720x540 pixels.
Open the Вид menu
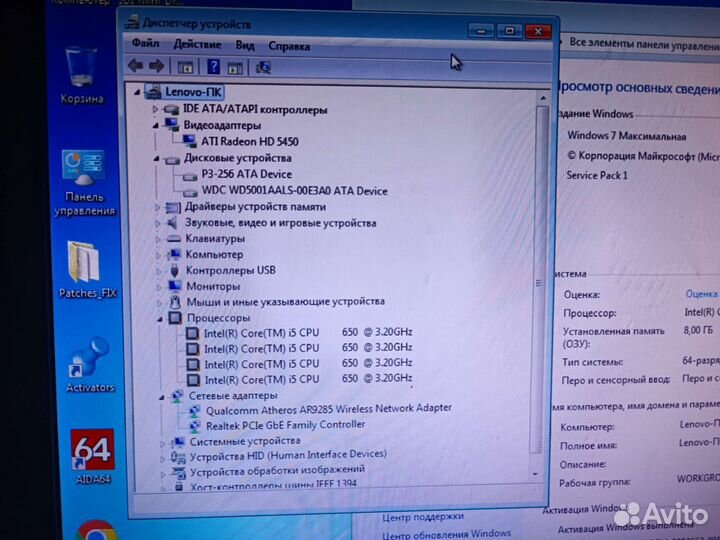tap(245, 45)
